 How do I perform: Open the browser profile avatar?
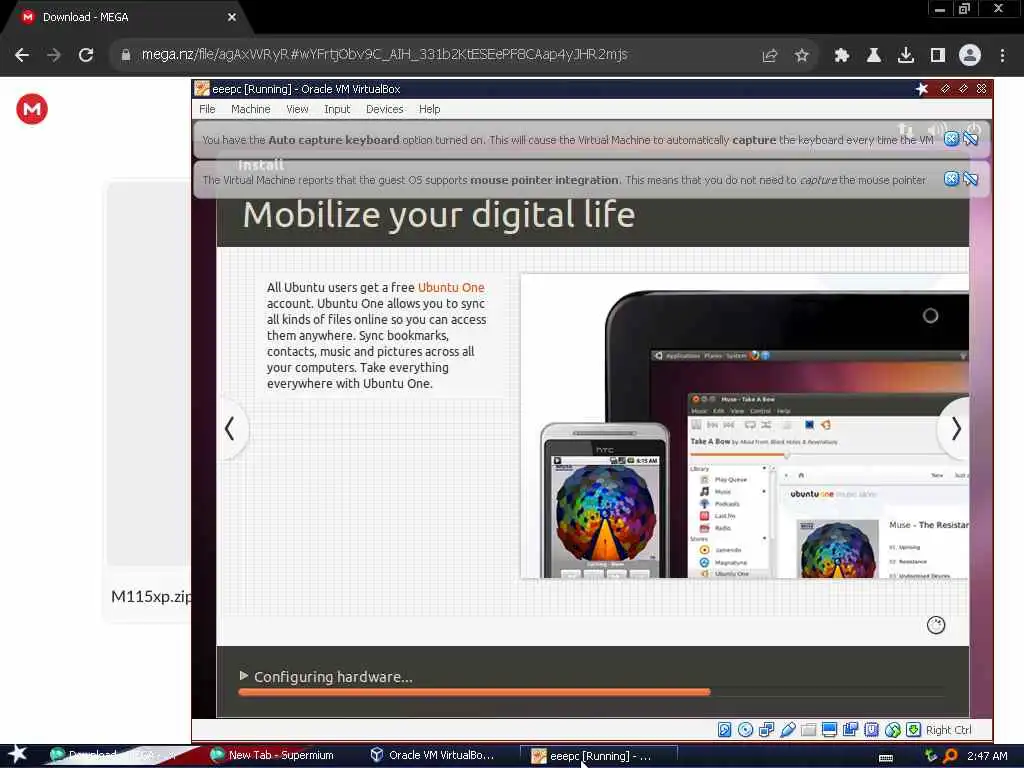(x=970, y=56)
